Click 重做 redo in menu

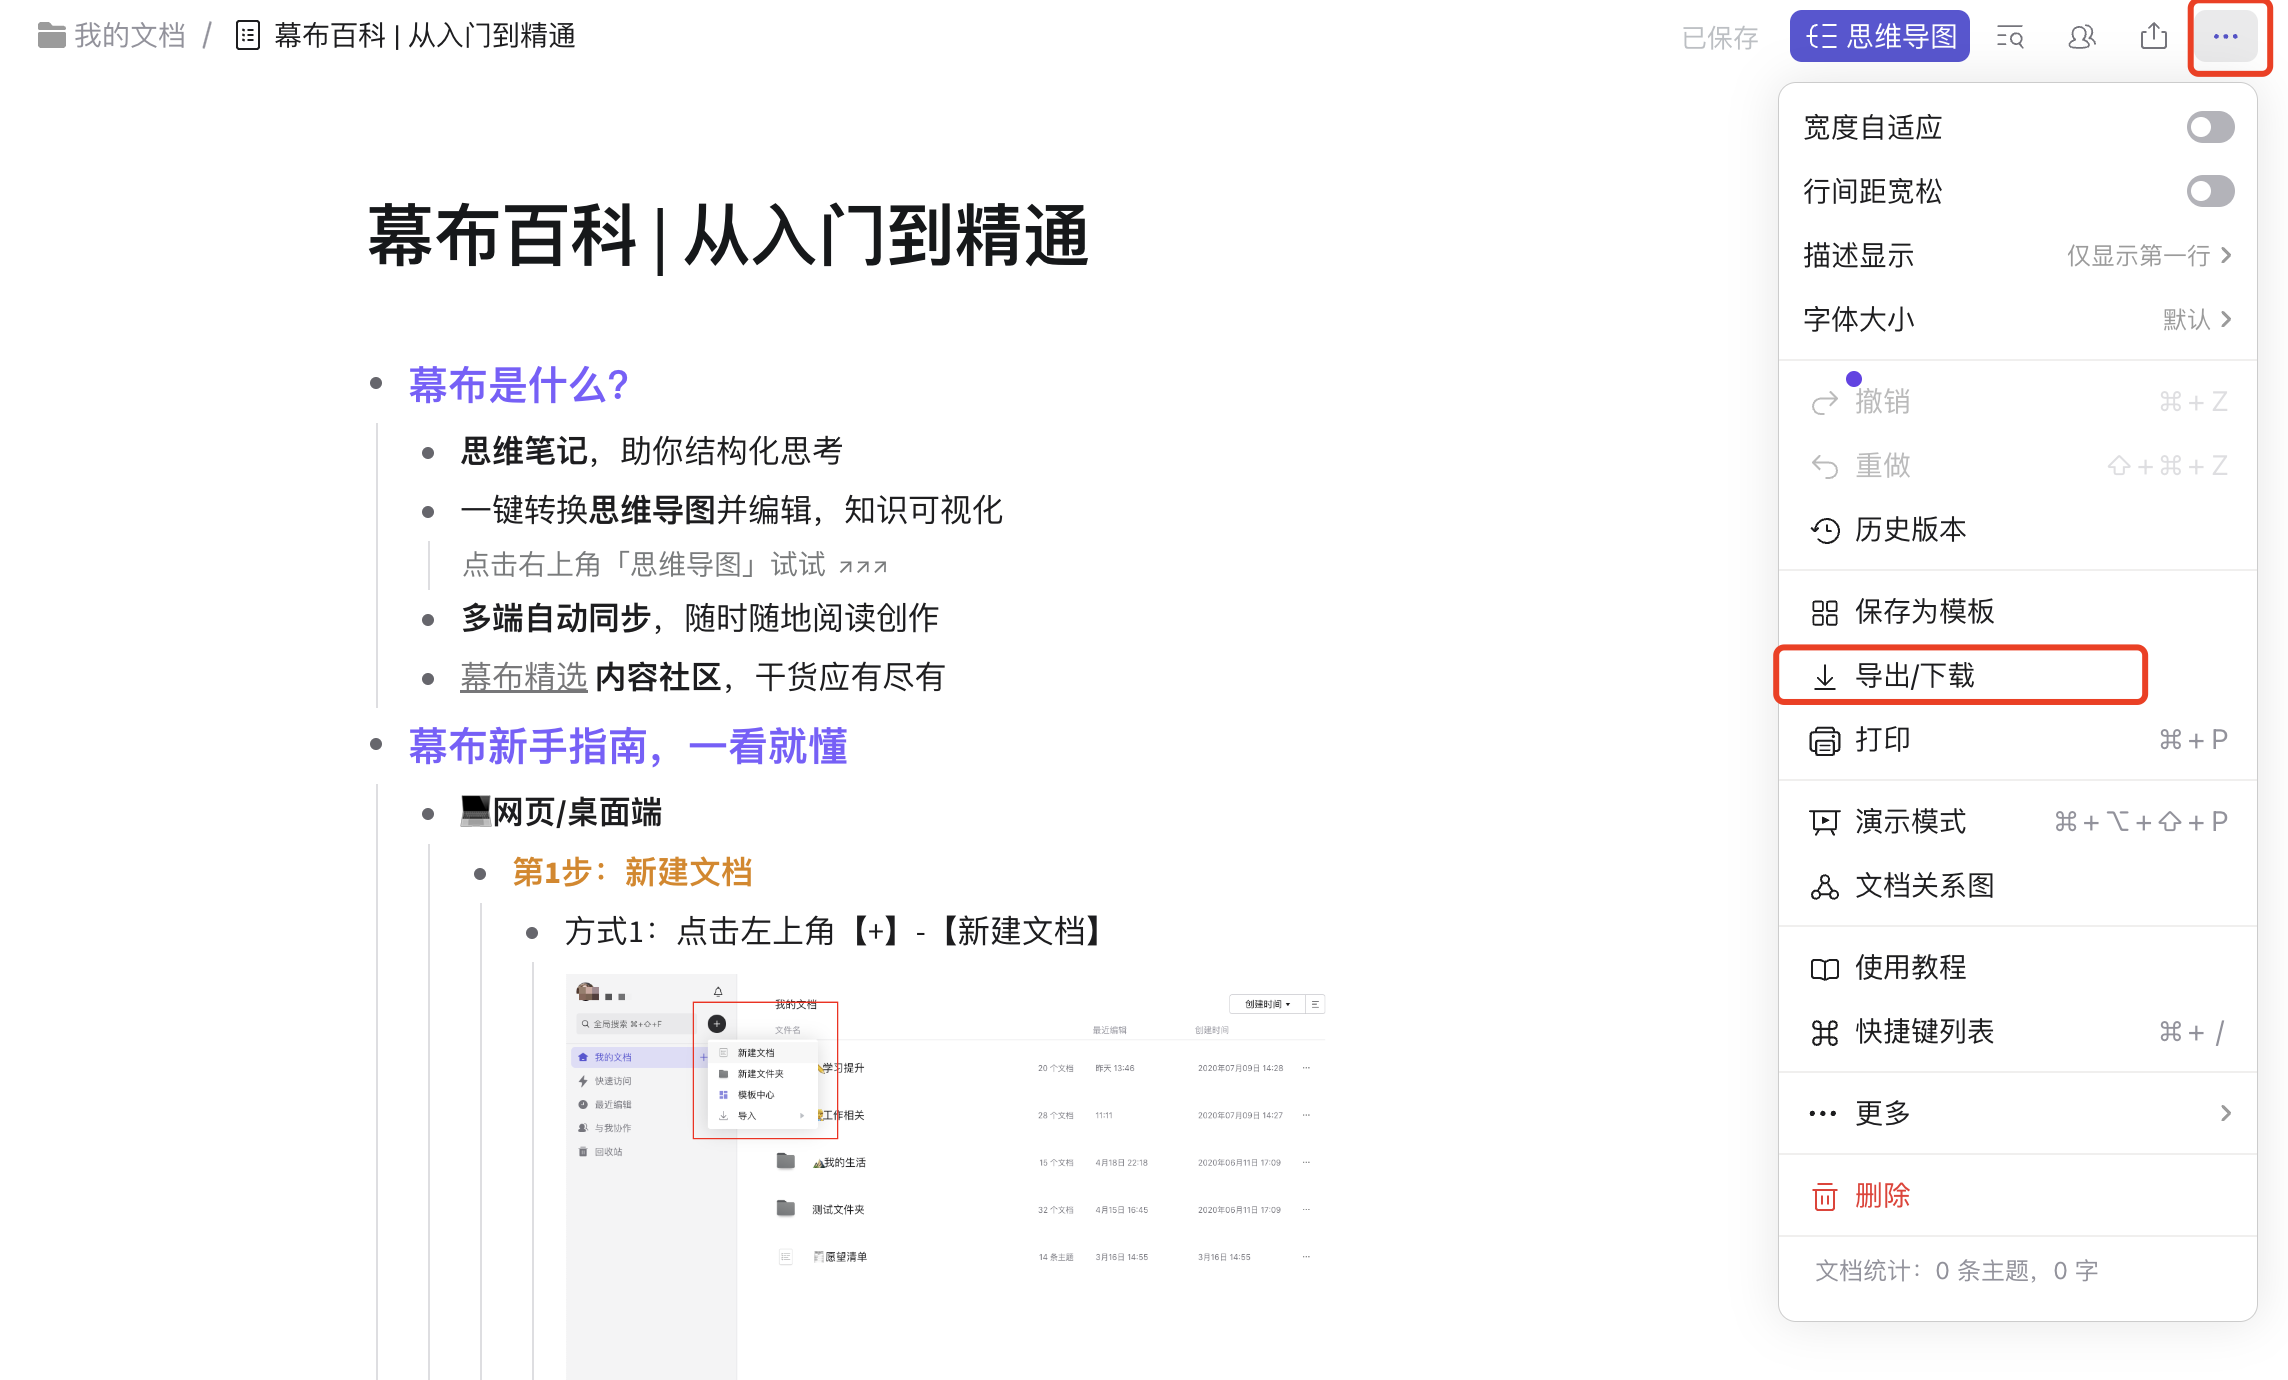coord(2017,465)
